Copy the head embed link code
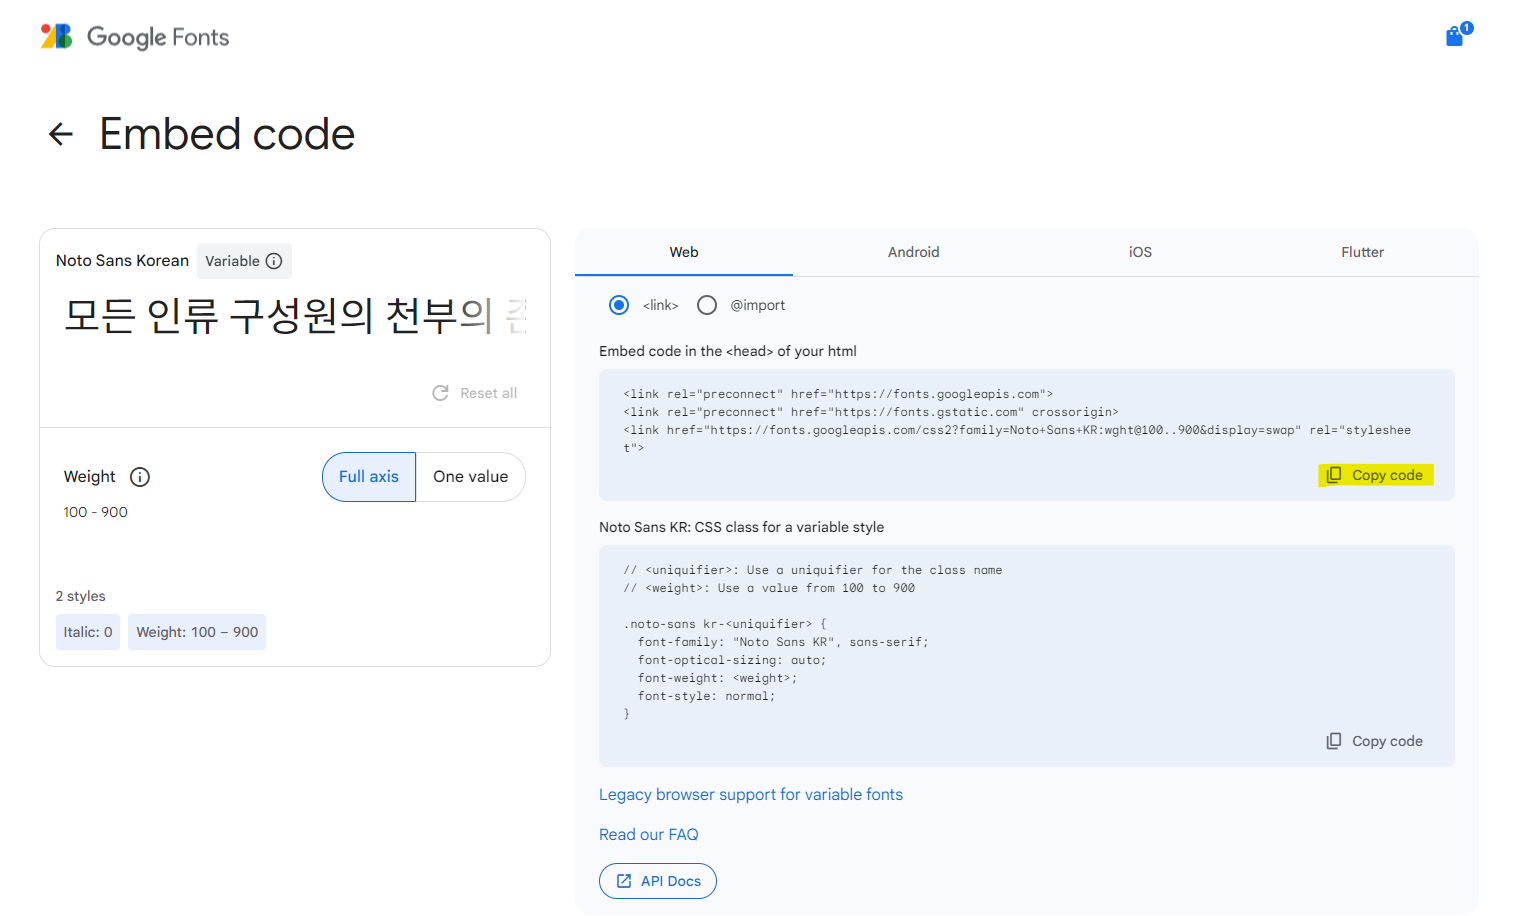Image resolution: width=1529 pixels, height=916 pixels. coord(1376,475)
